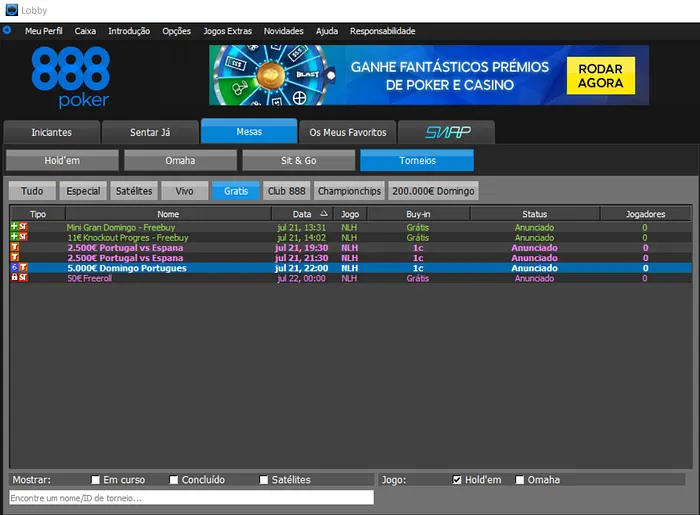The image size is (700, 515).
Task: Open the Os Meus Favoritos tab
Action: click(x=348, y=132)
